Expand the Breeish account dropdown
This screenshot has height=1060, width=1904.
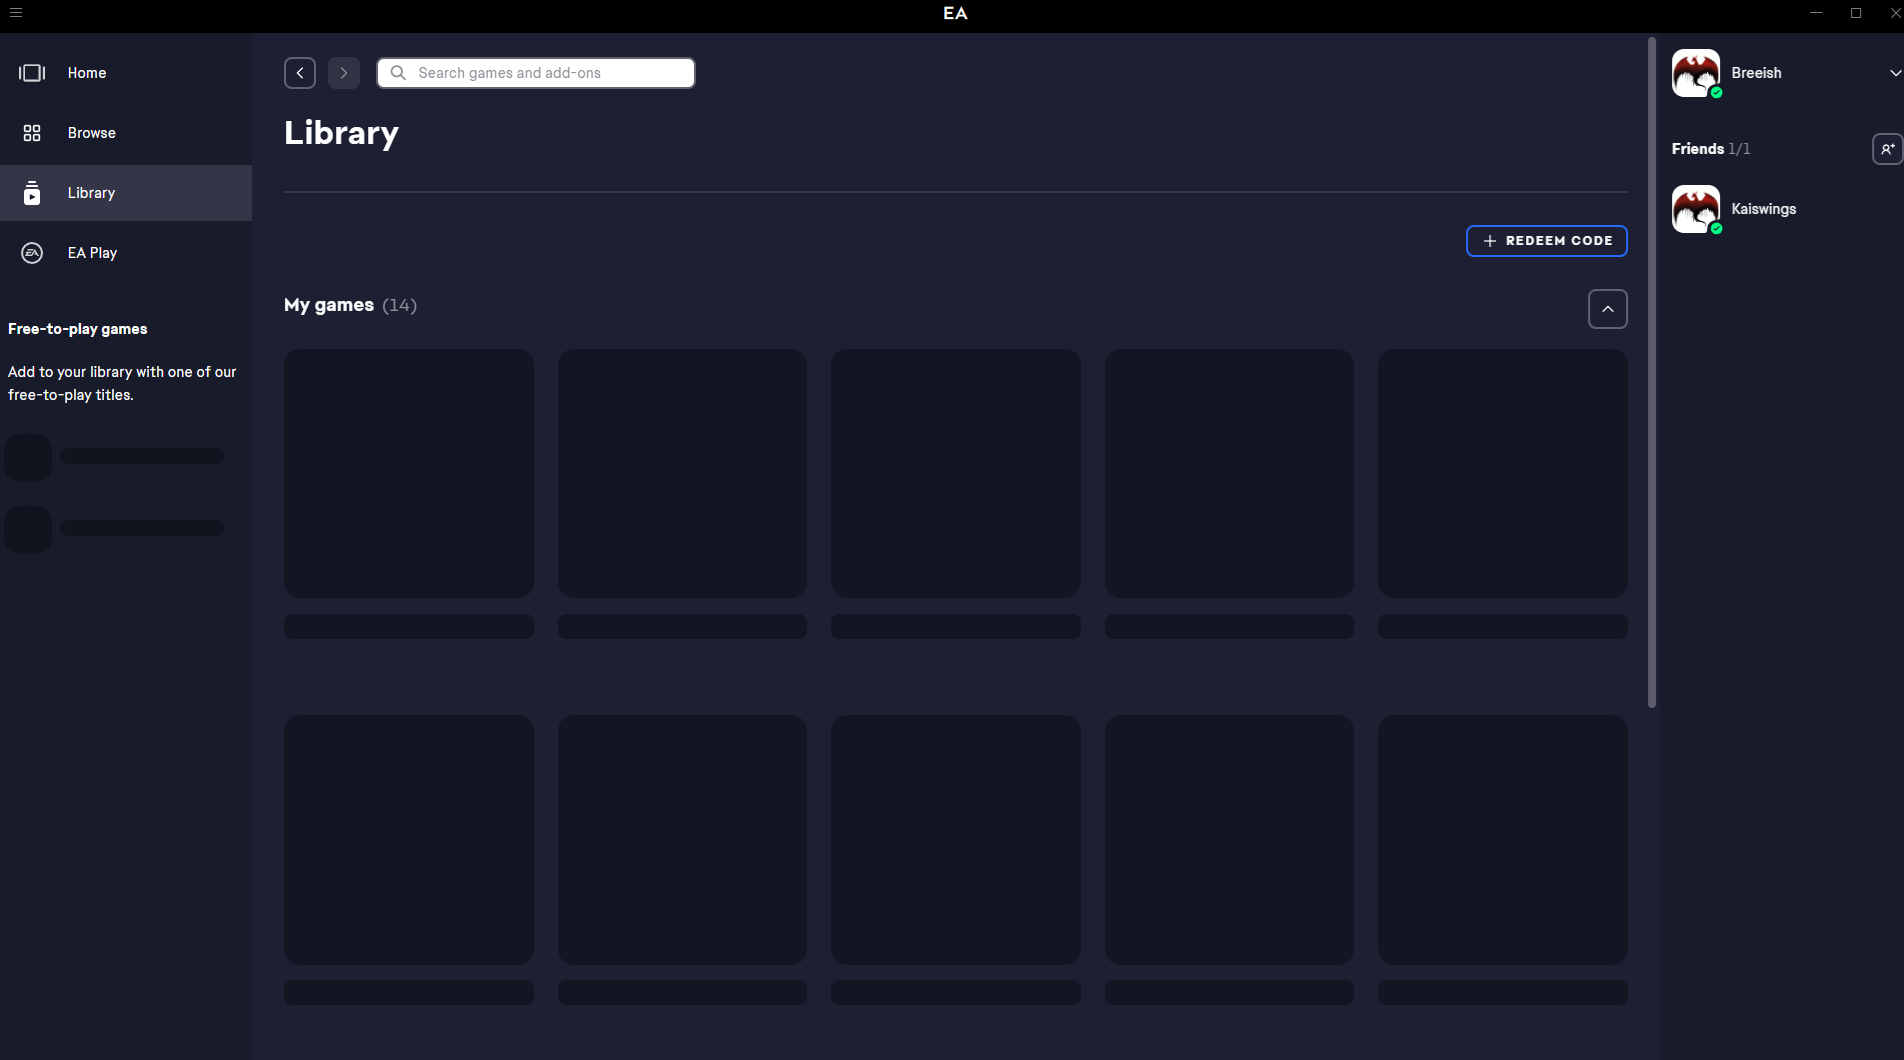(x=1894, y=73)
